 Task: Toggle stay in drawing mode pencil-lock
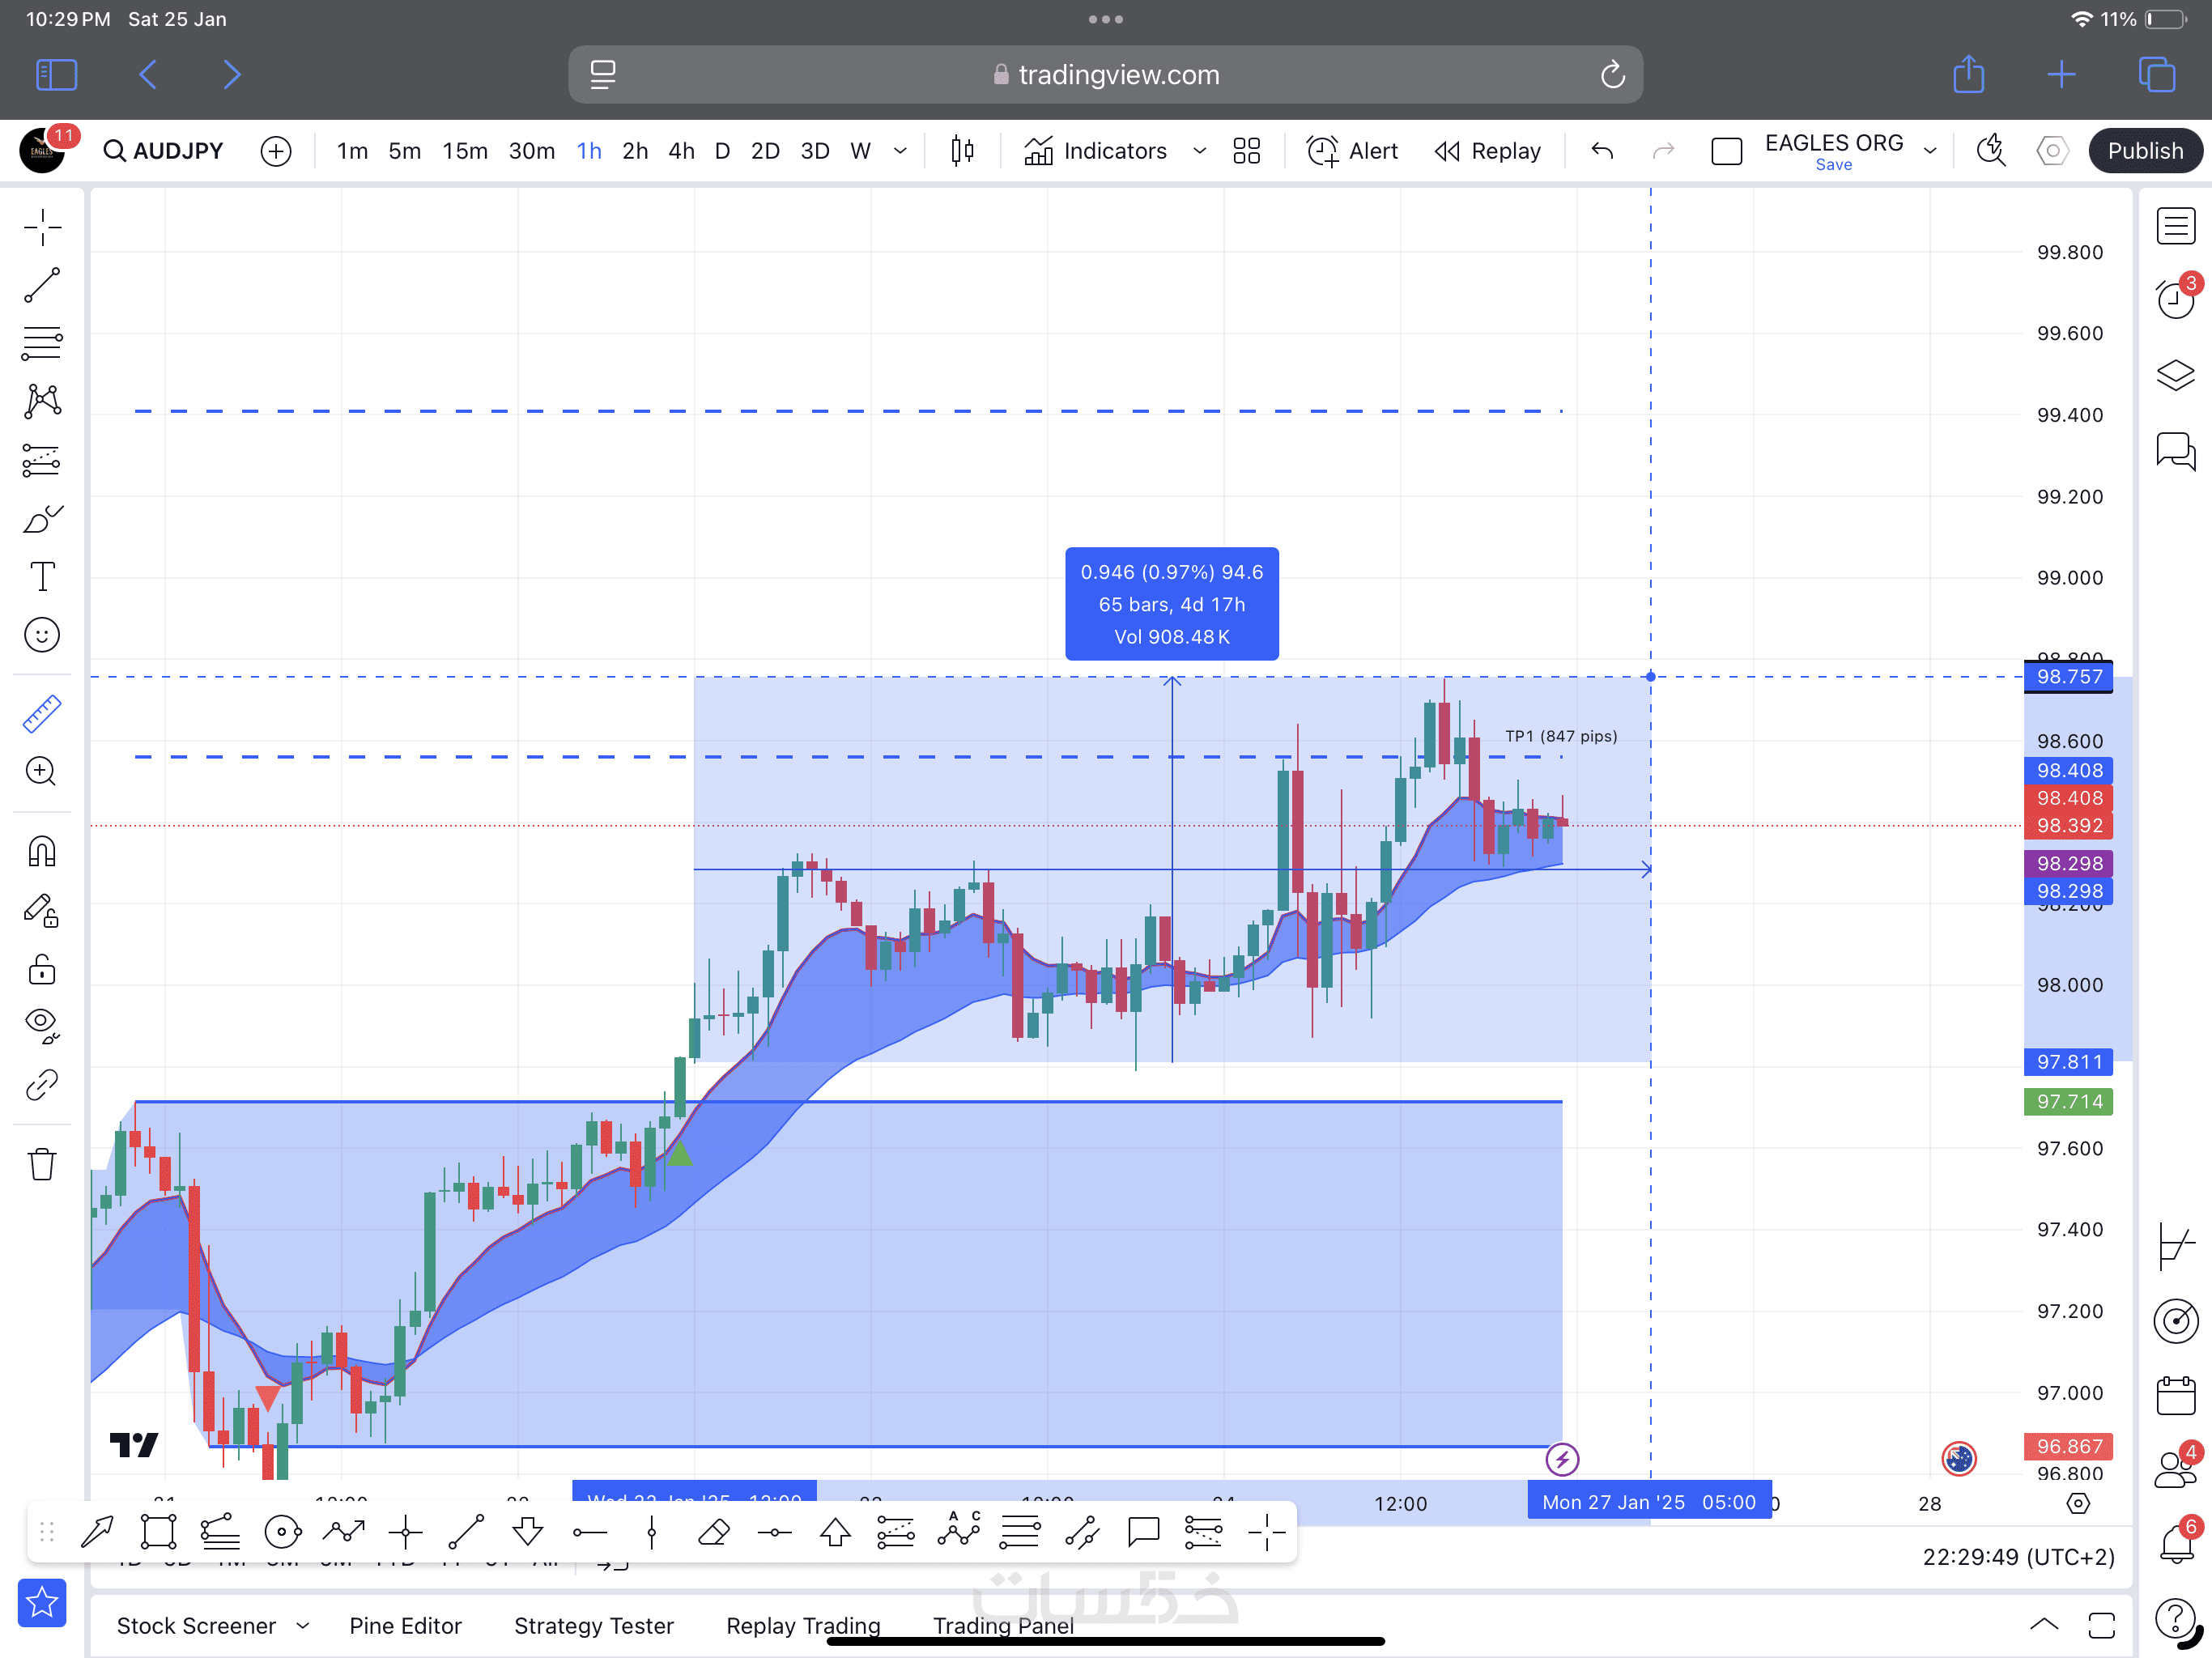point(42,910)
